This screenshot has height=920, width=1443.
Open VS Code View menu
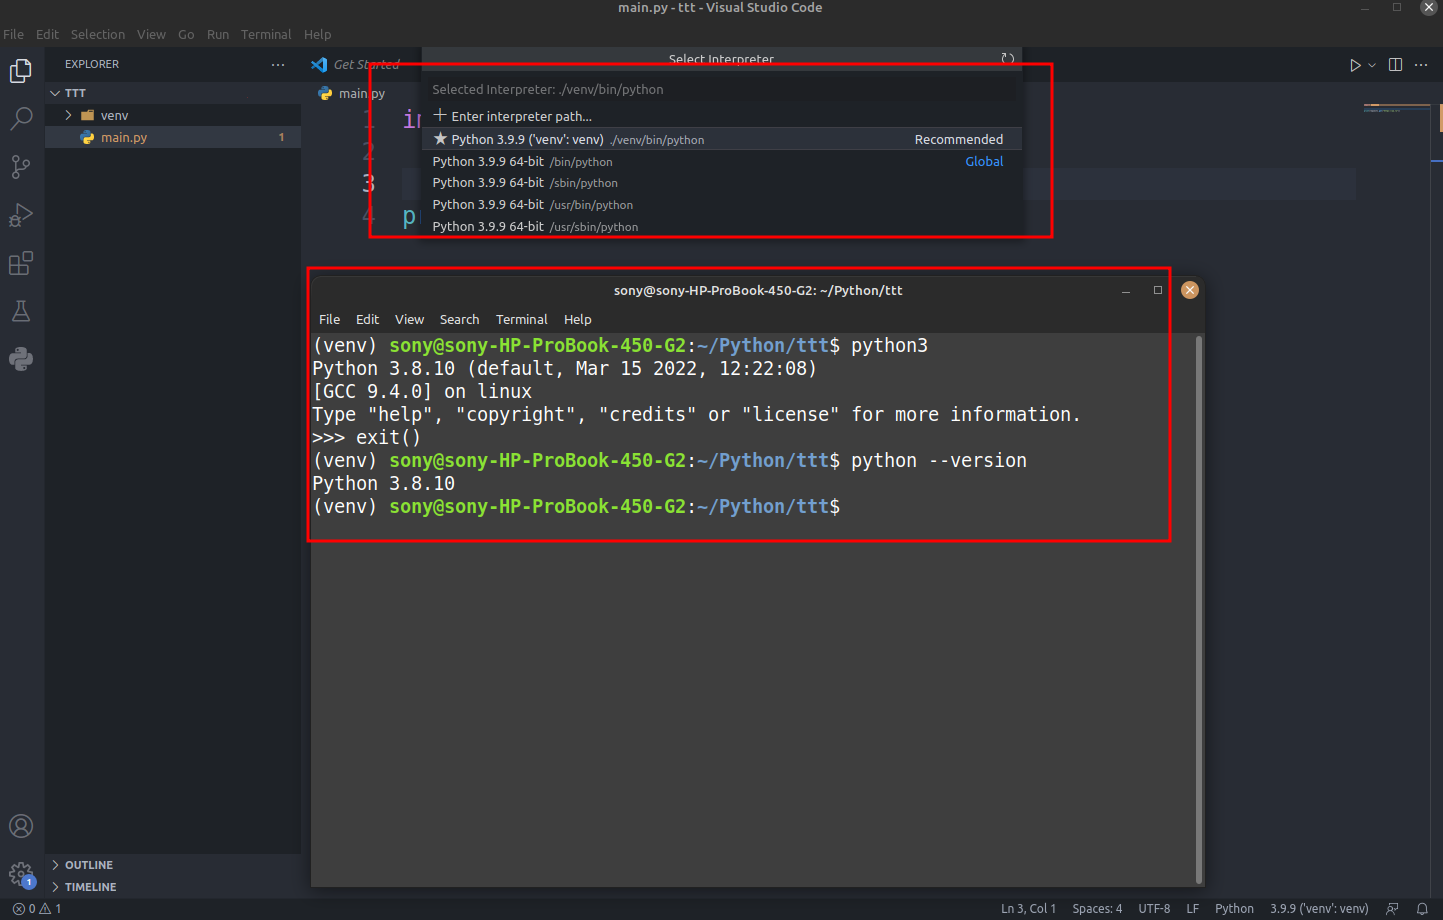(152, 34)
